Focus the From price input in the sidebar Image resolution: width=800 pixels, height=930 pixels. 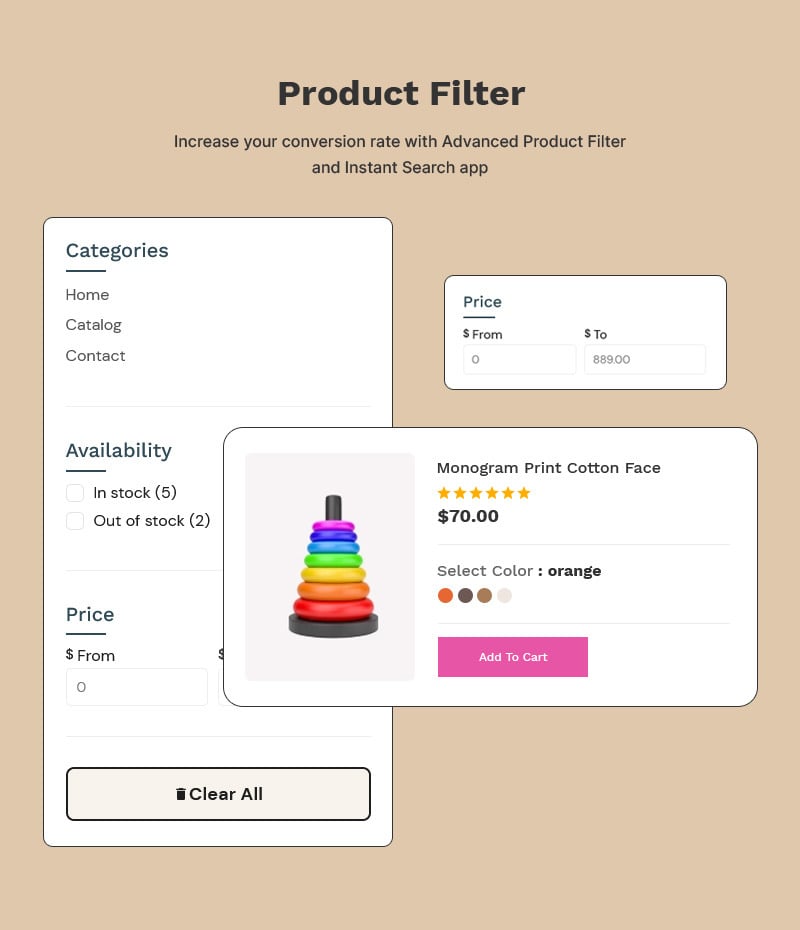pyautogui.click(x=137, y=687)
